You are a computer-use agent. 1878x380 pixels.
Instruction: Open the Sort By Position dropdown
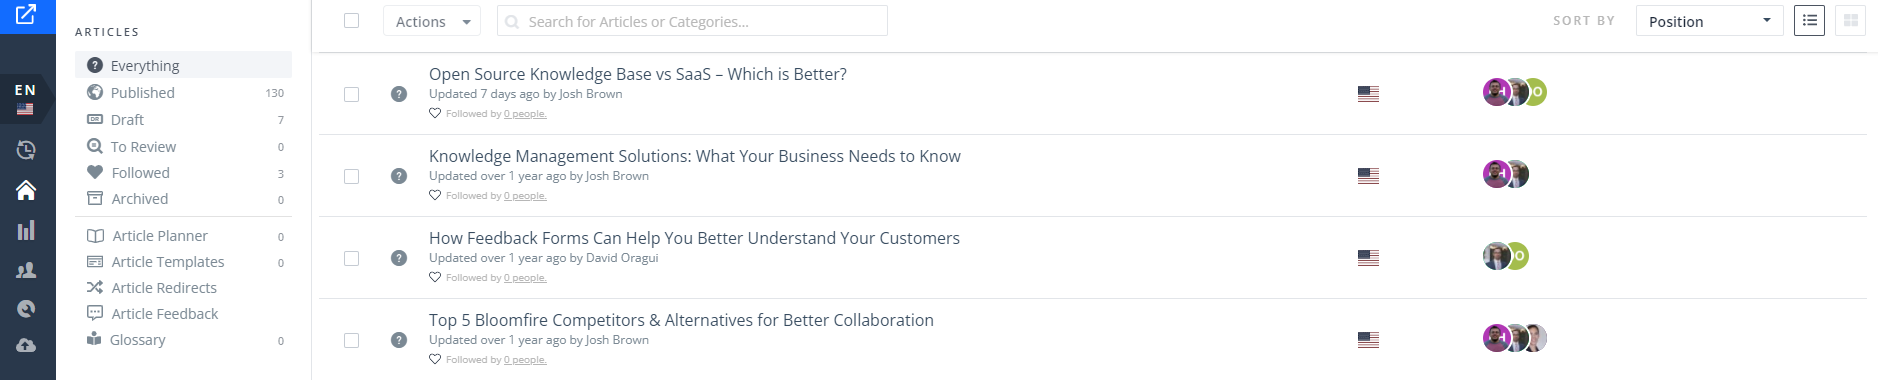point(1709,21)
